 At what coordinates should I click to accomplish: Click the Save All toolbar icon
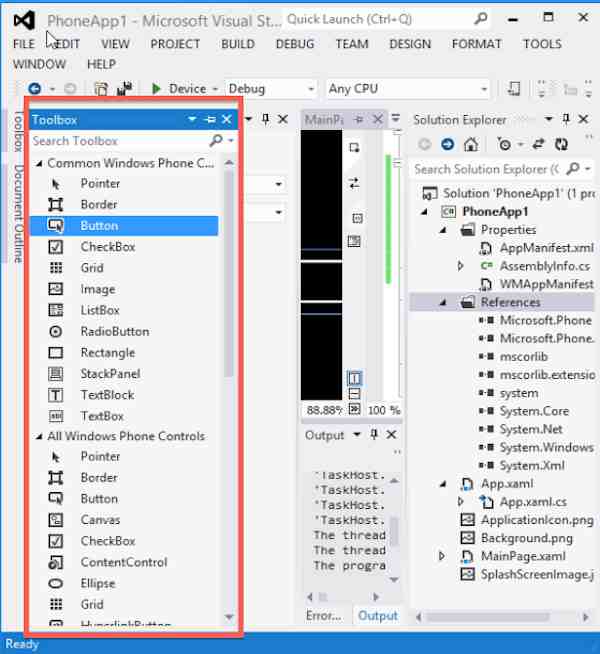tap(124, 88)
